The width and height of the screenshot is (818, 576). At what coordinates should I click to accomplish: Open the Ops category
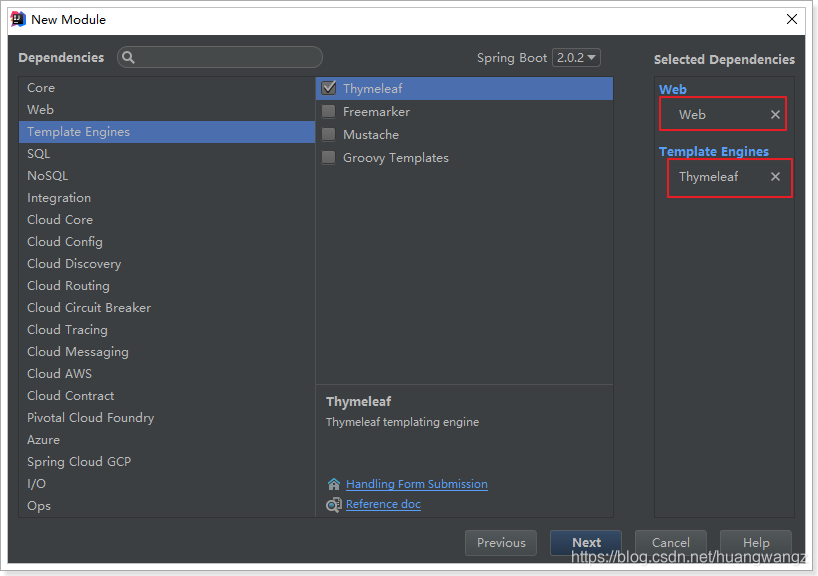pos(167,506)
